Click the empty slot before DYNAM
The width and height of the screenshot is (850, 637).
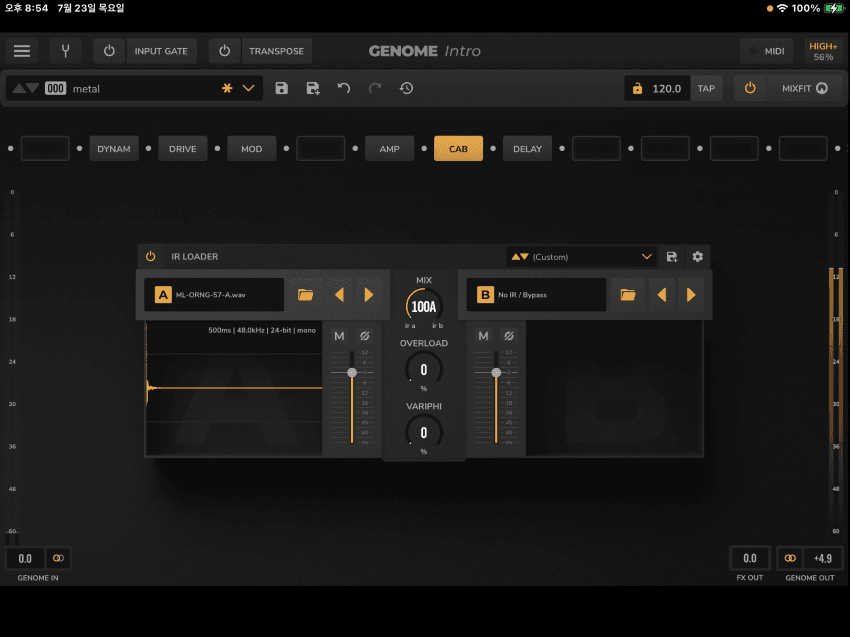(x=45, y=149)
